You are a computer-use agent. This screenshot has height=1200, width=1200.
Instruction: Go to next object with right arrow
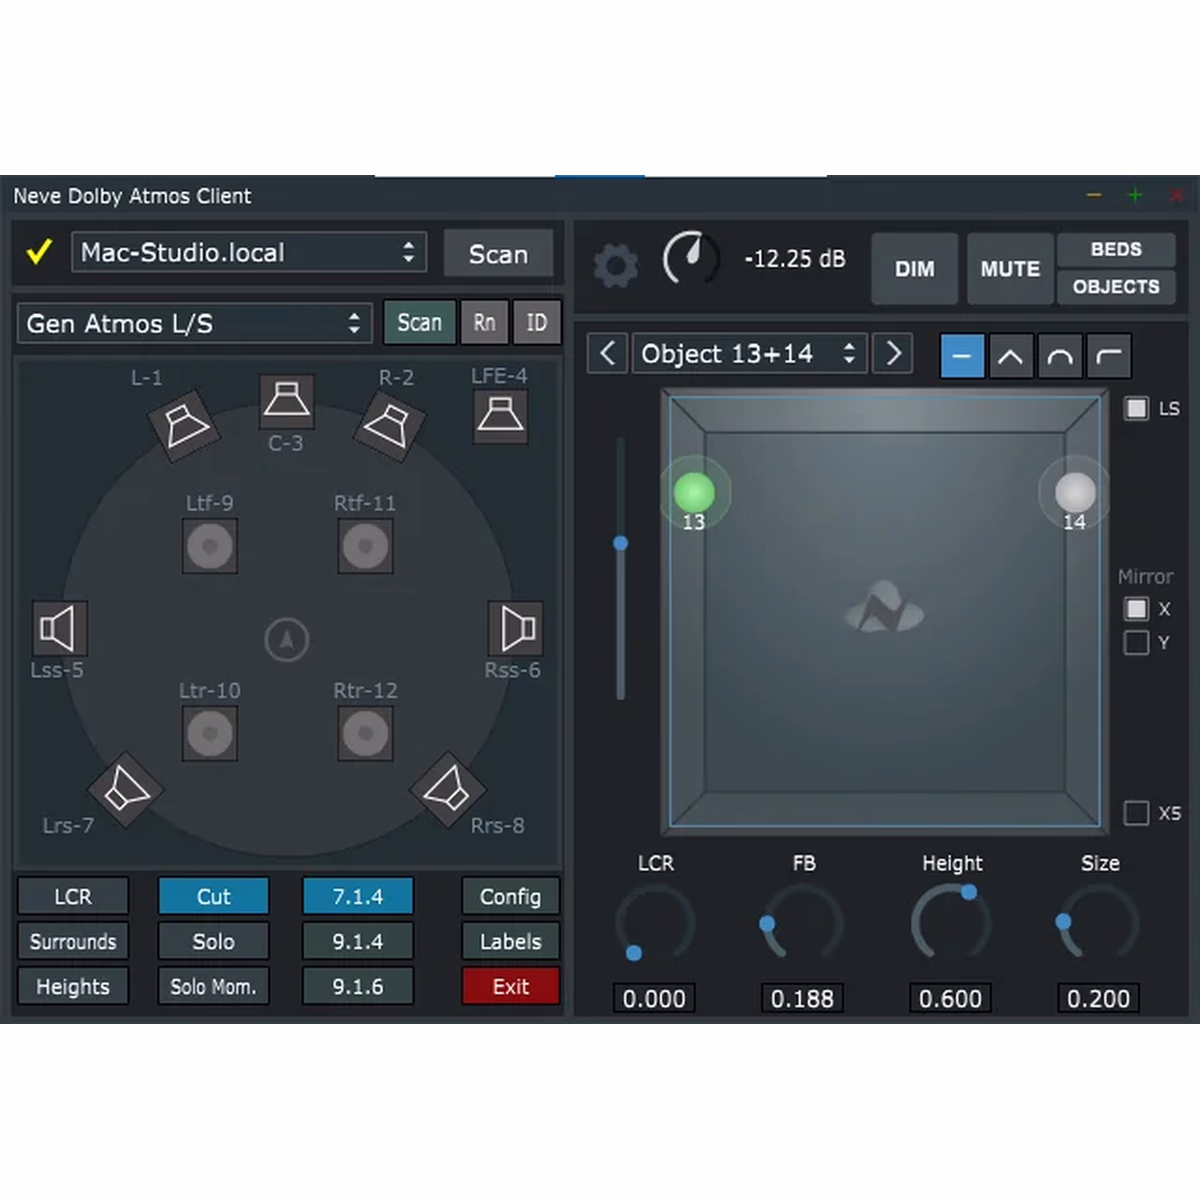(x=893, y=353)
